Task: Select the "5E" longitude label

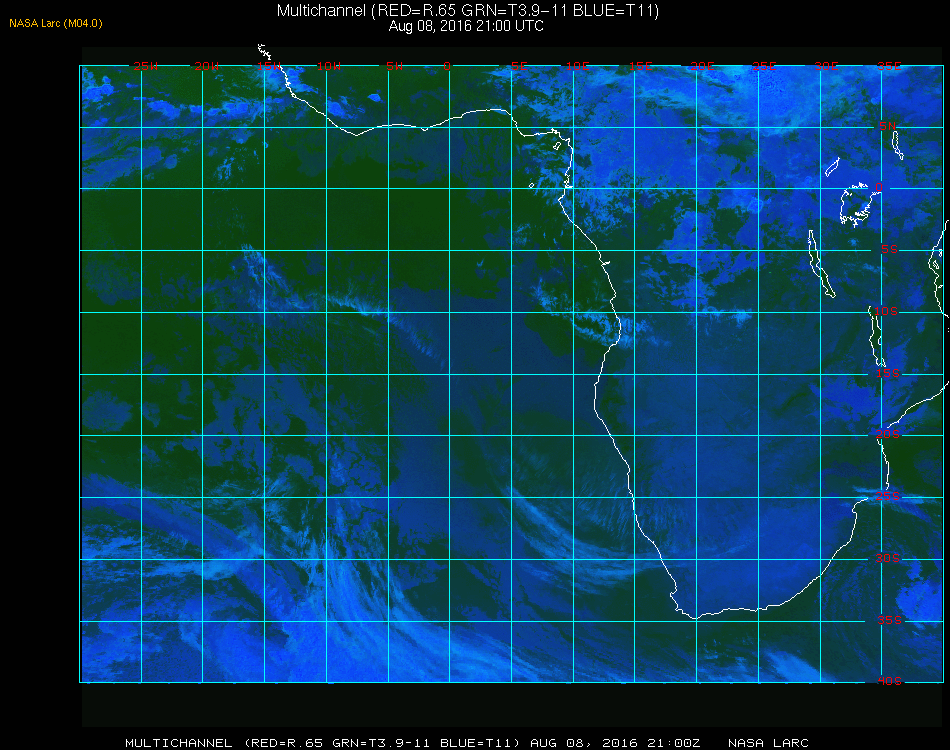Action: point(519,66)
